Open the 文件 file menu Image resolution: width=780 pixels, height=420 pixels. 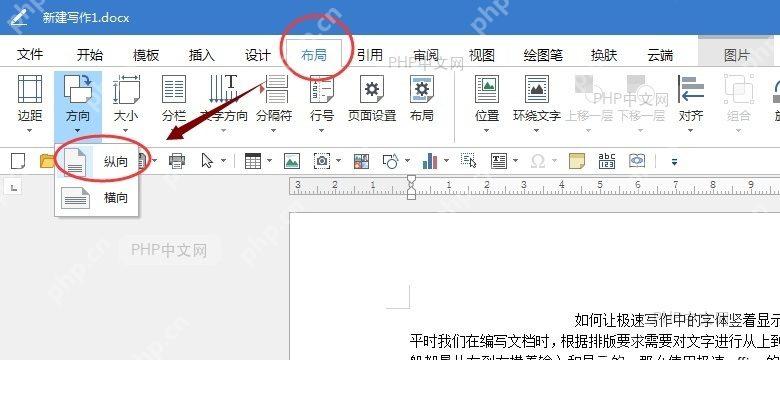(30, 54)
